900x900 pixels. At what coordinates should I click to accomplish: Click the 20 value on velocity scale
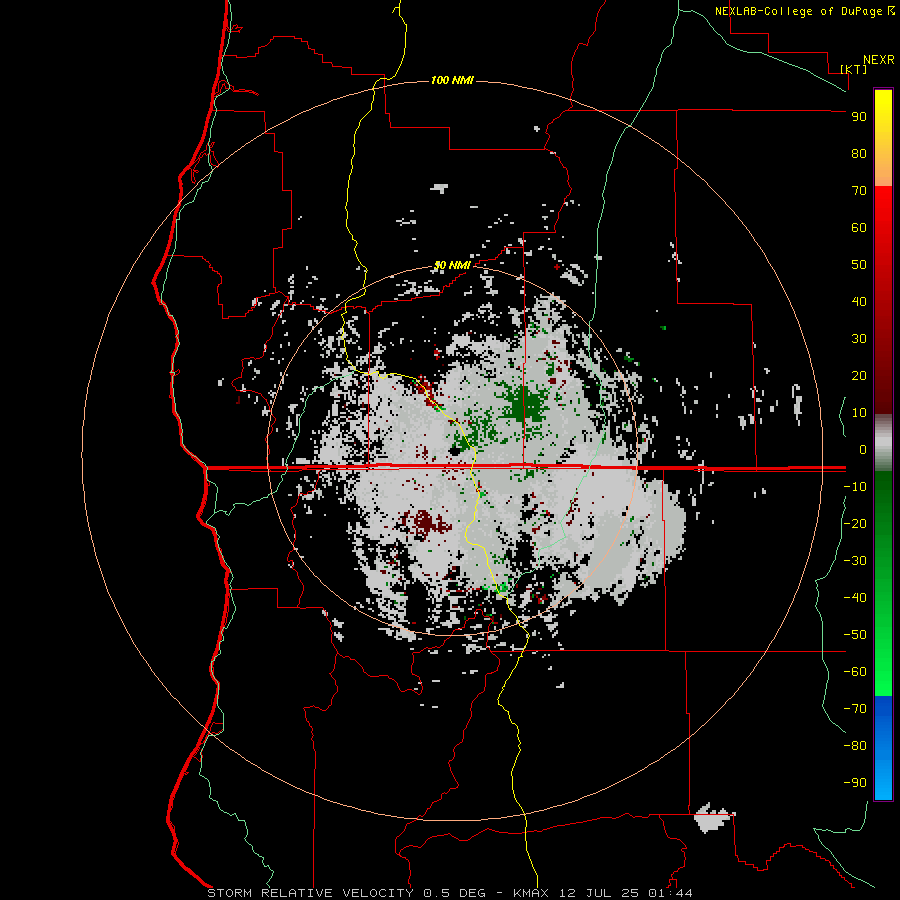coord(859,376)
